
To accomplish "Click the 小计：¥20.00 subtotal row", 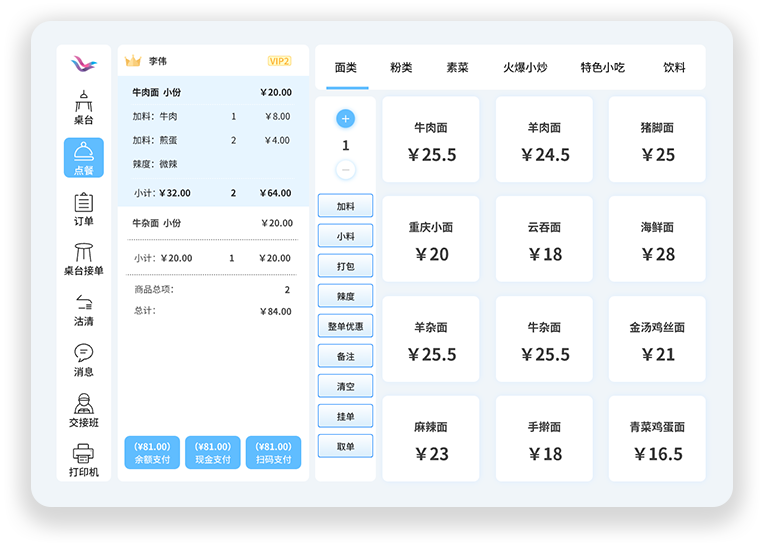I will click(x=213, y=258).
